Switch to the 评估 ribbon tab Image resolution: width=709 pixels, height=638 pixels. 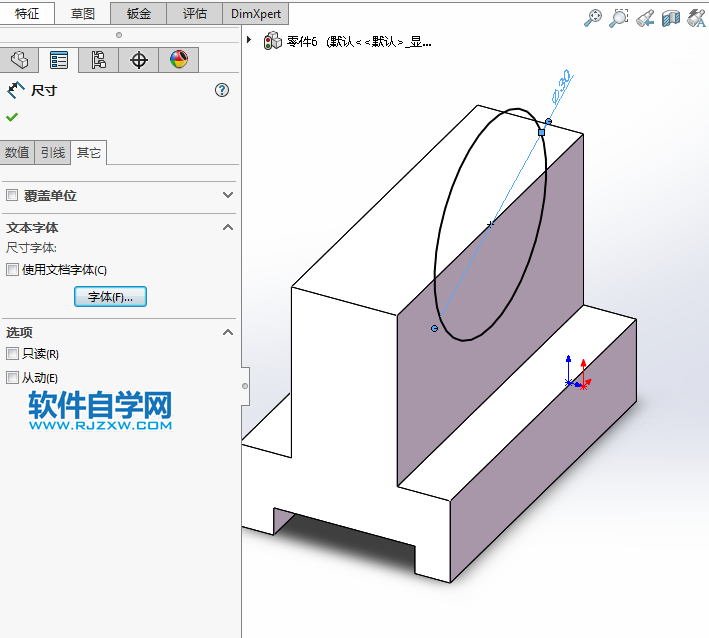tap(194, 14)
